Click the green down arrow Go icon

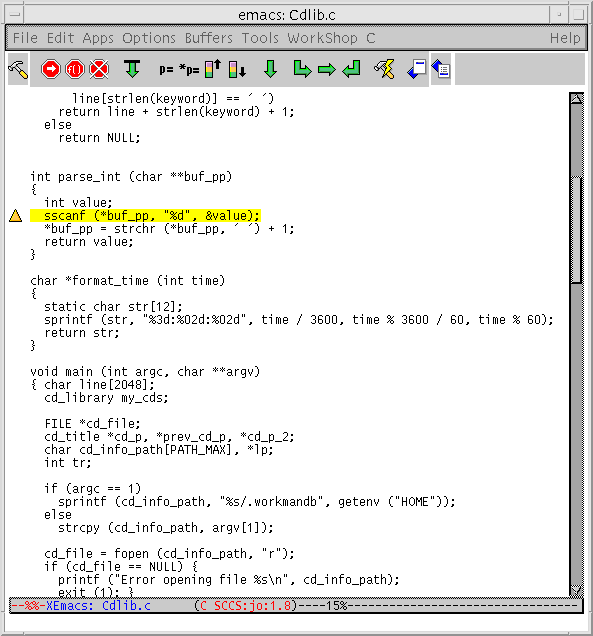point(270,69)
